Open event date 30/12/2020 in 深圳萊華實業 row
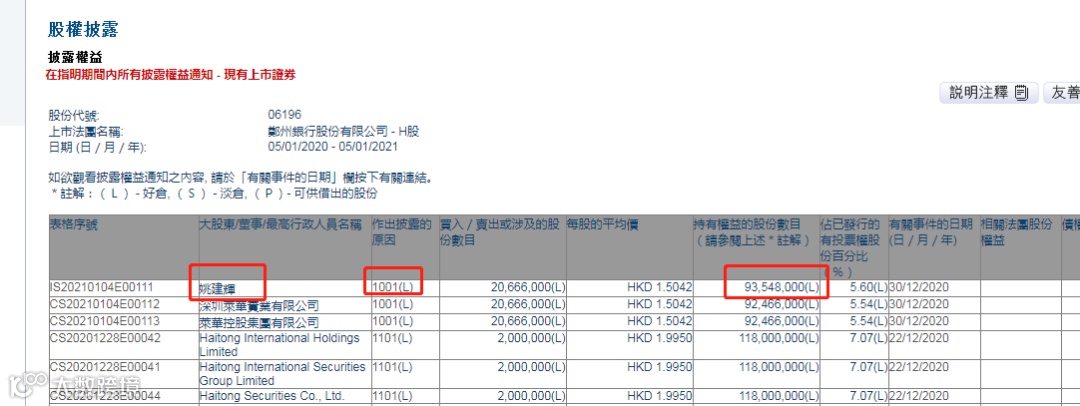Viewport: 1080px width, 406px height. coord(917,304)
